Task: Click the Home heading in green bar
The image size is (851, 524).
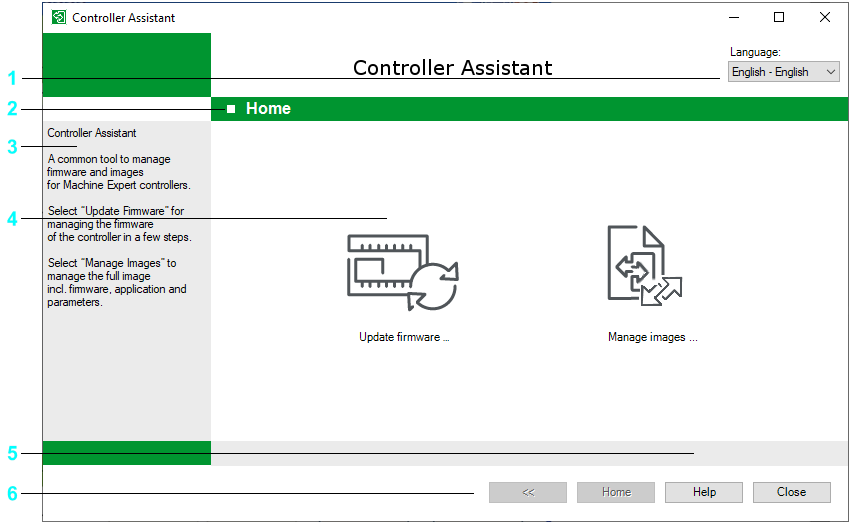Action: click(268, 109)
